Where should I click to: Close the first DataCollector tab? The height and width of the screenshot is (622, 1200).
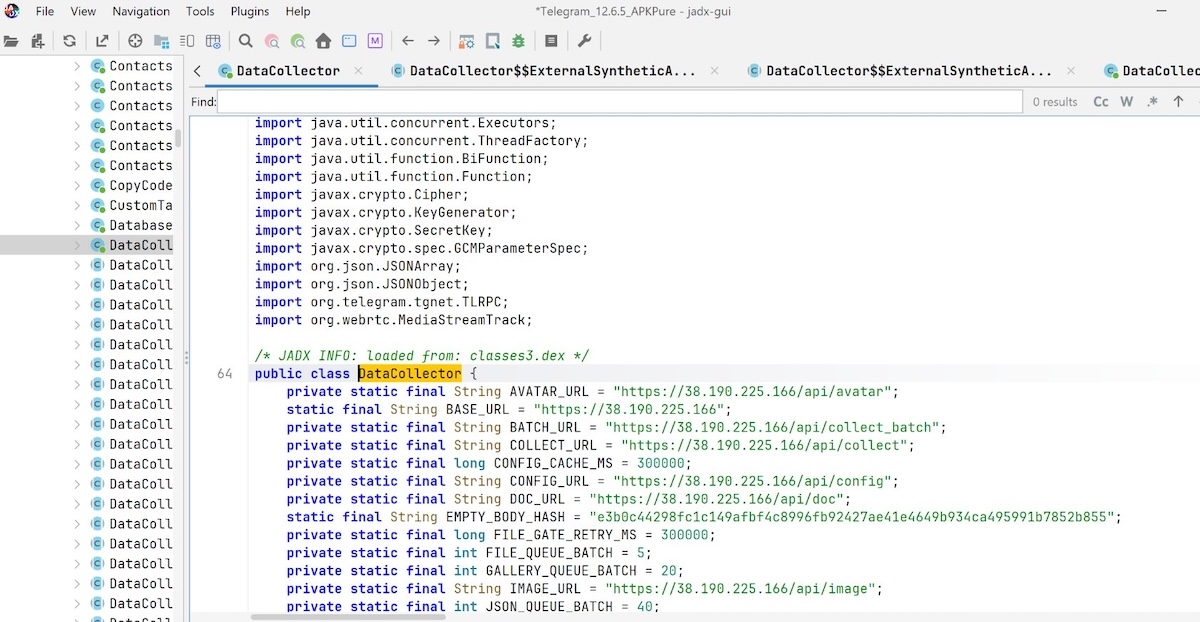[x=360, y=71]
